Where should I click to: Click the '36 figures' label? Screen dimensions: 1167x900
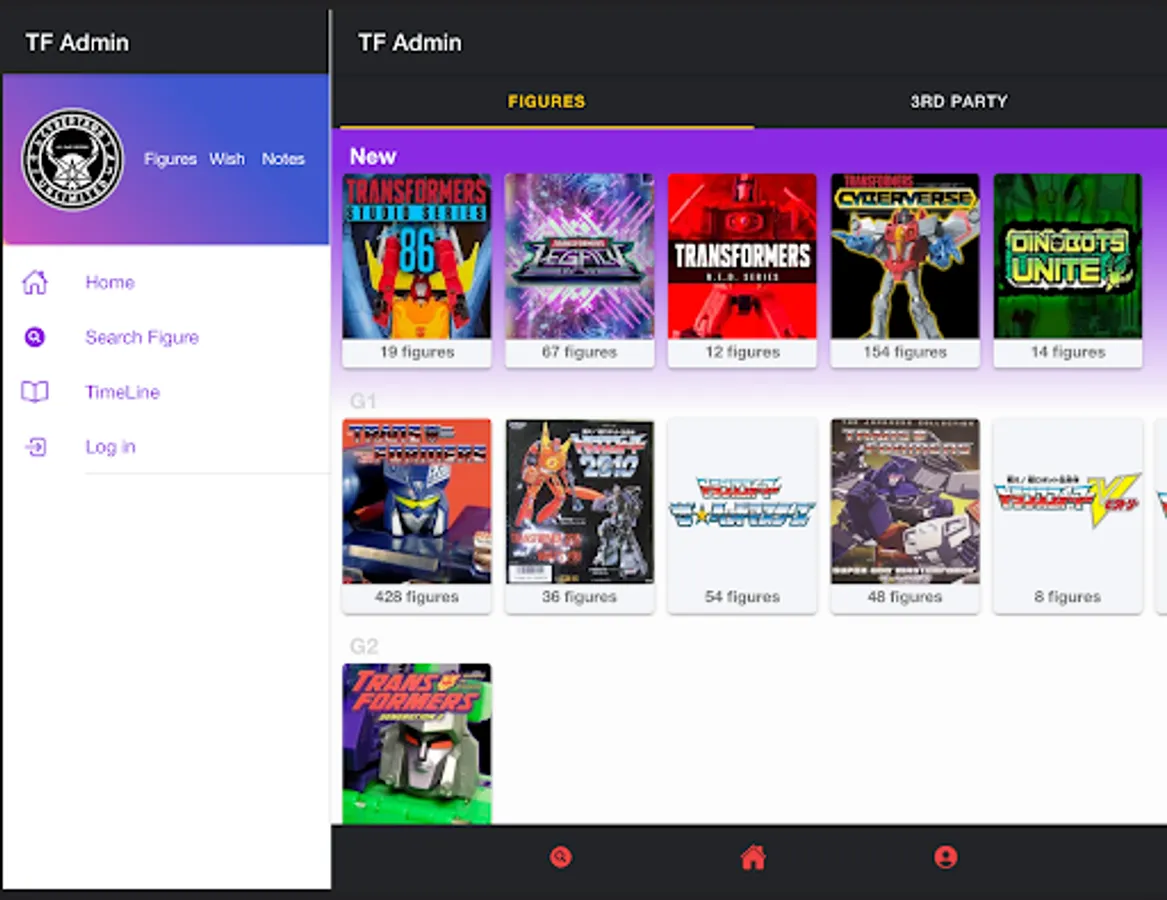coord(580,597)
